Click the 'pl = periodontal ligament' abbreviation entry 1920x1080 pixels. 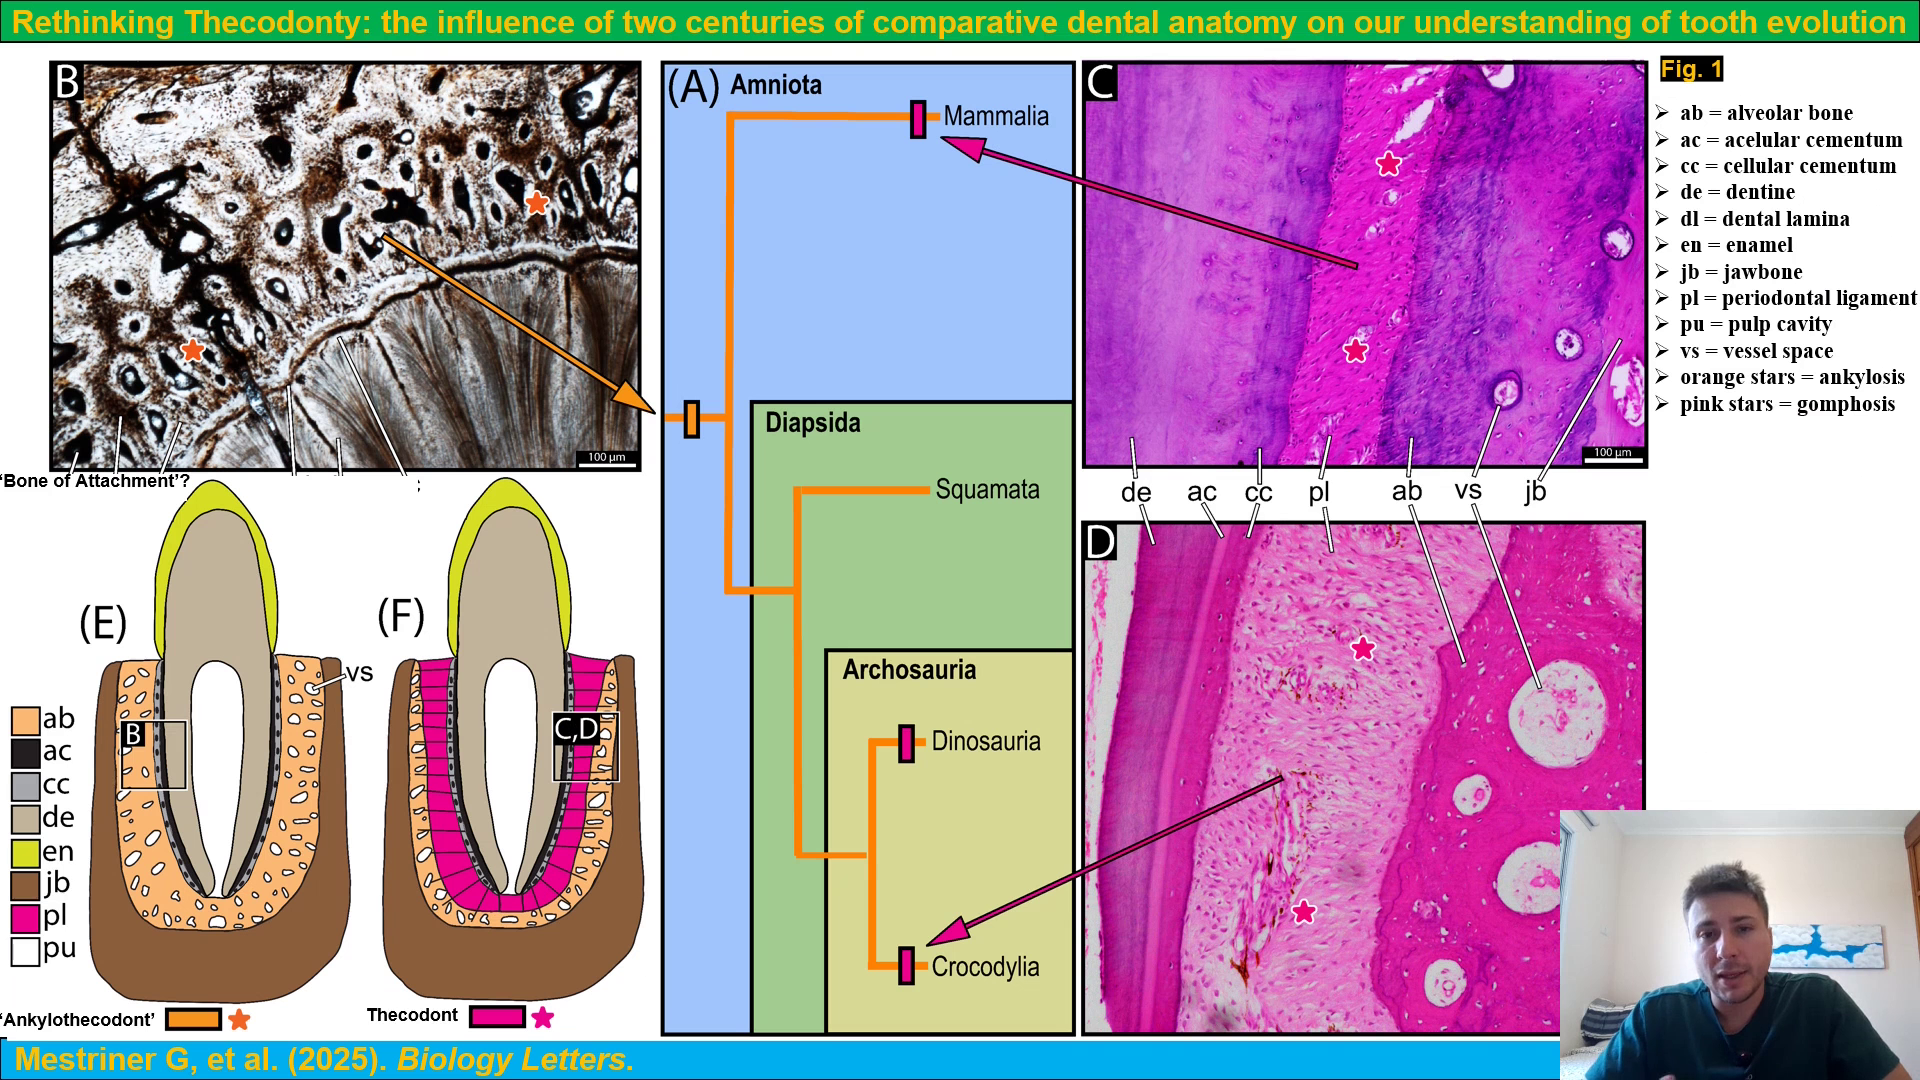click(x=1799, y=298)
